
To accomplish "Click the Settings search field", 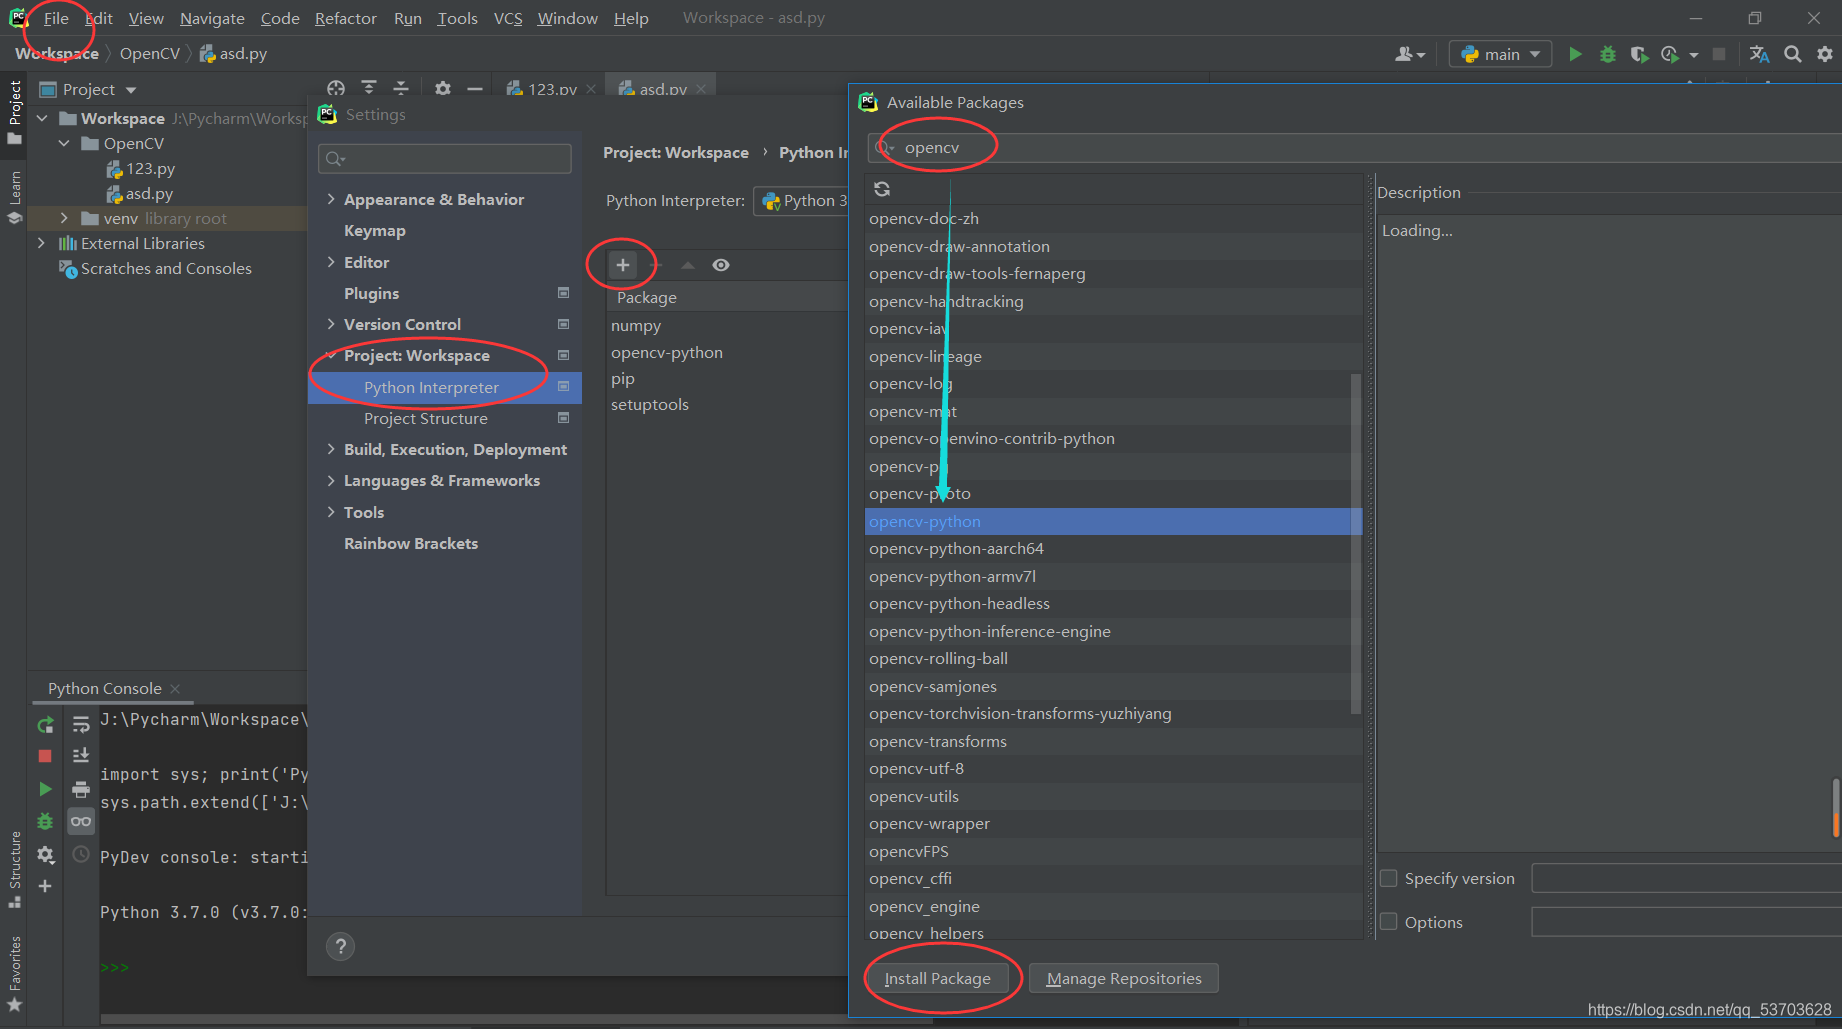I will [445, 158].
